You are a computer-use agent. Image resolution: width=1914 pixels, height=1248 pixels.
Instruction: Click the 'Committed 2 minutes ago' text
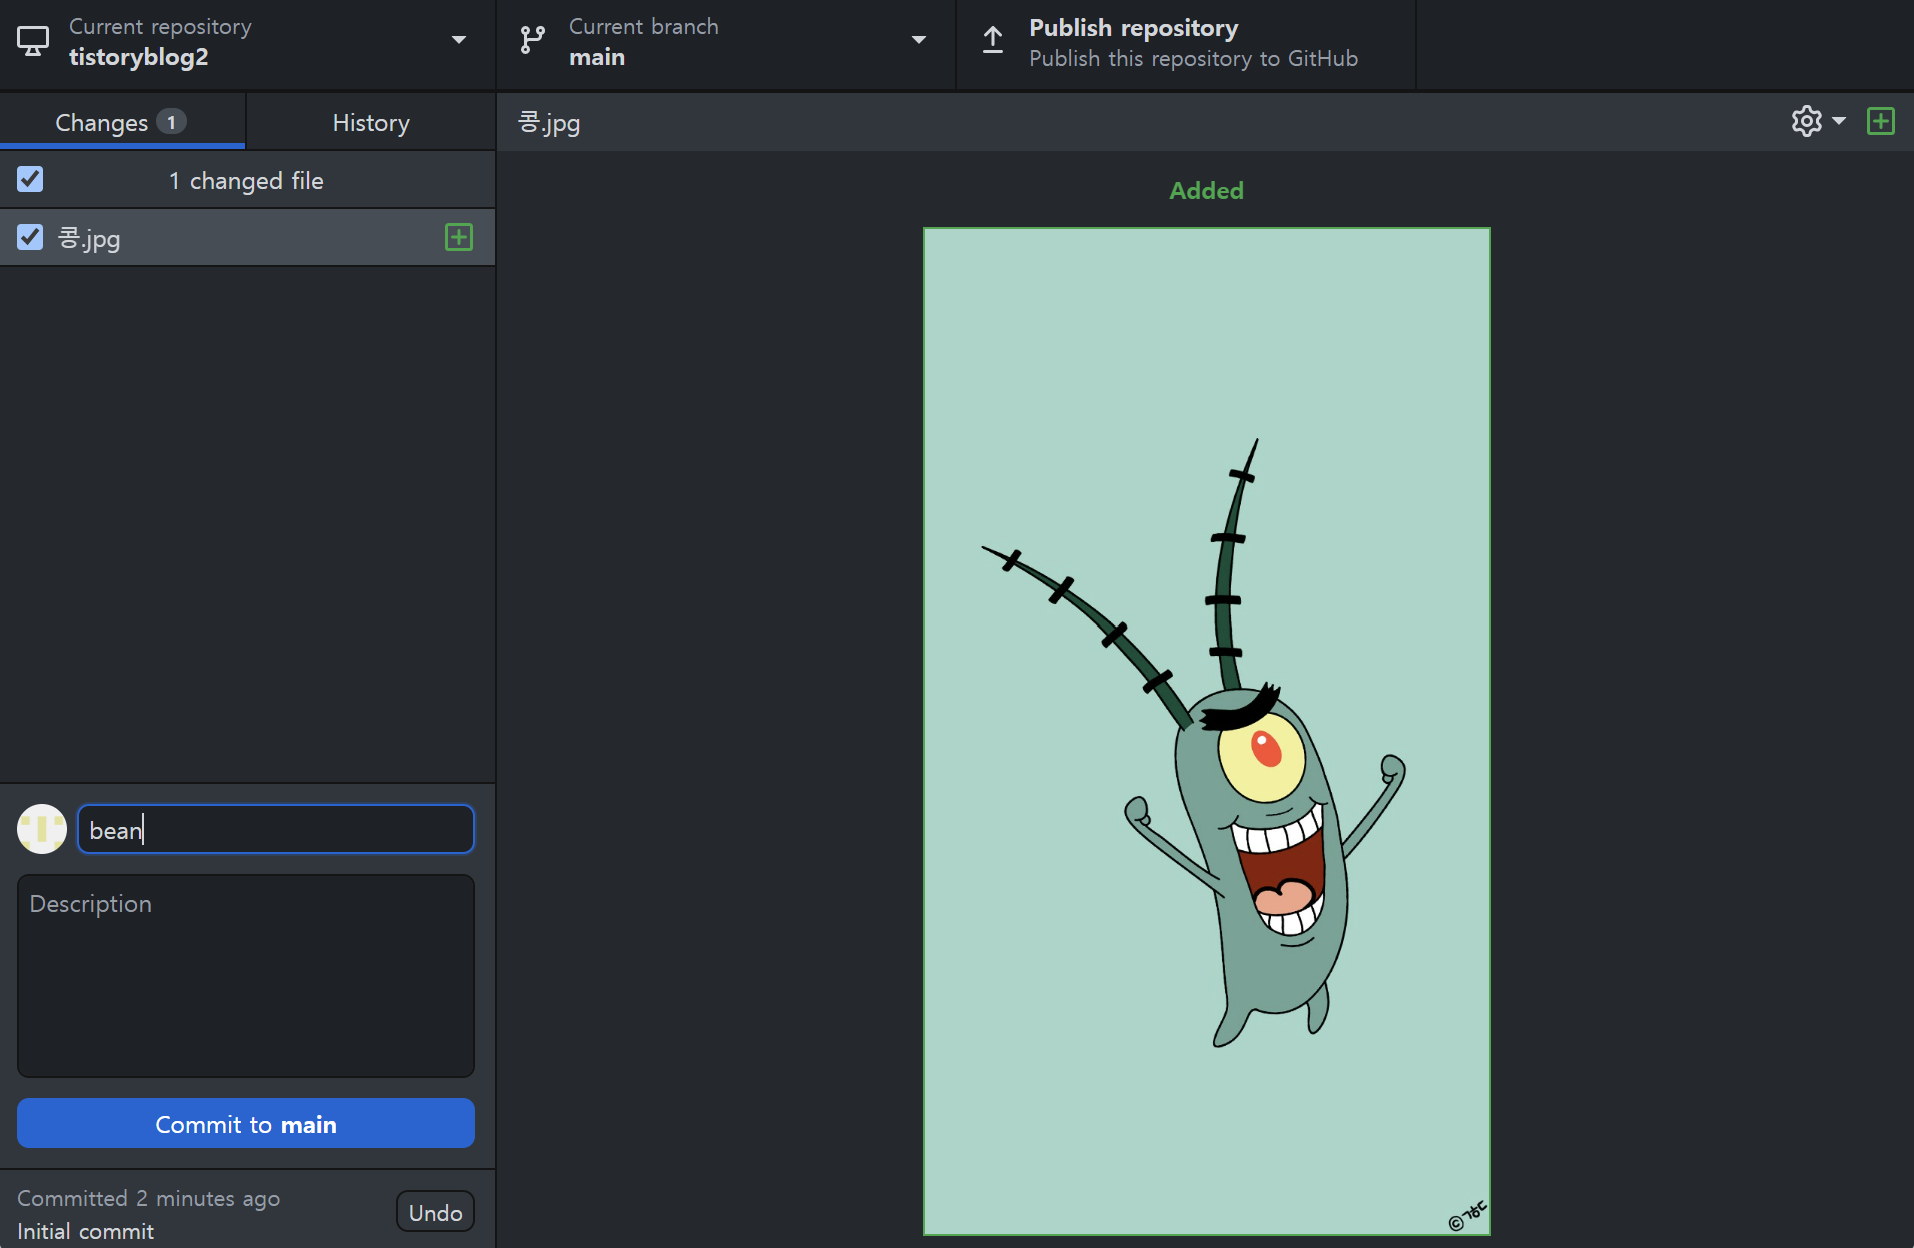(149, 1198)
